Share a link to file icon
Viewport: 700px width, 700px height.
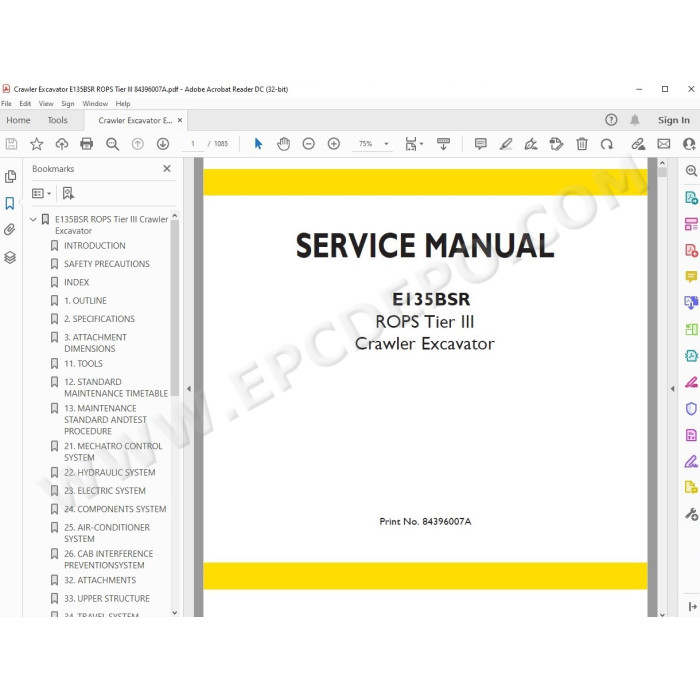click(638, 144)
